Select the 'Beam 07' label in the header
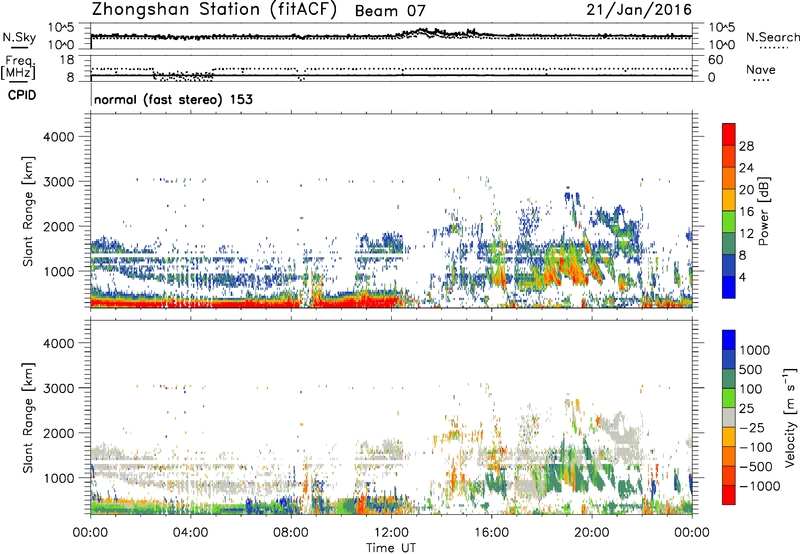 tap(390, 11)
